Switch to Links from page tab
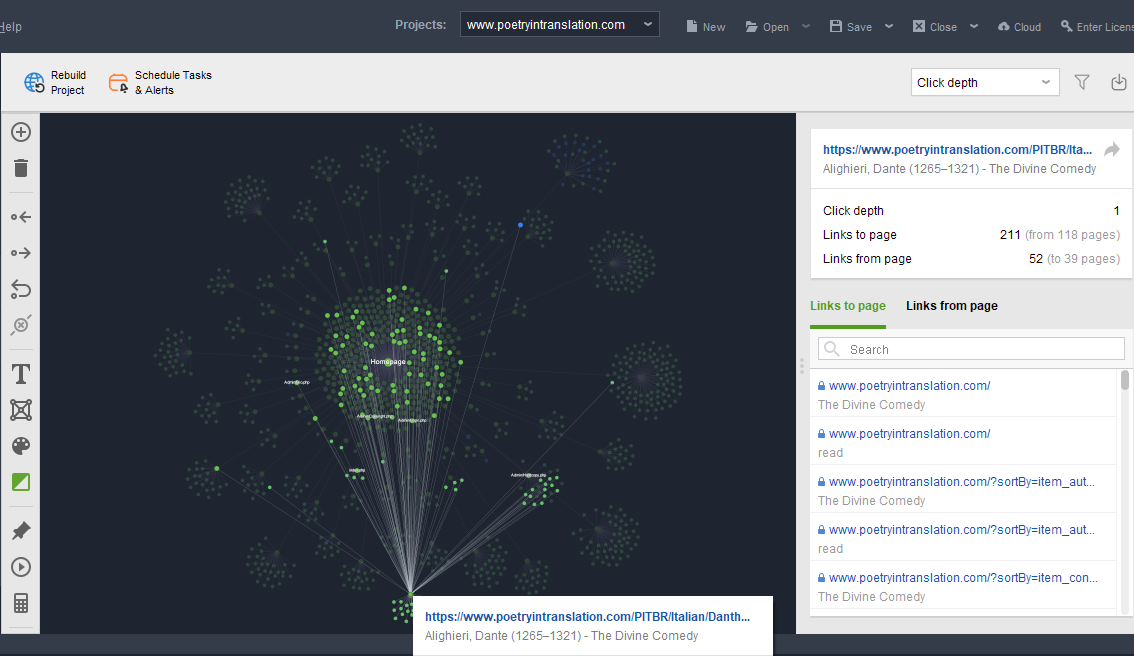This screenshot has width=1134, height=656. [x=952, y=306]
